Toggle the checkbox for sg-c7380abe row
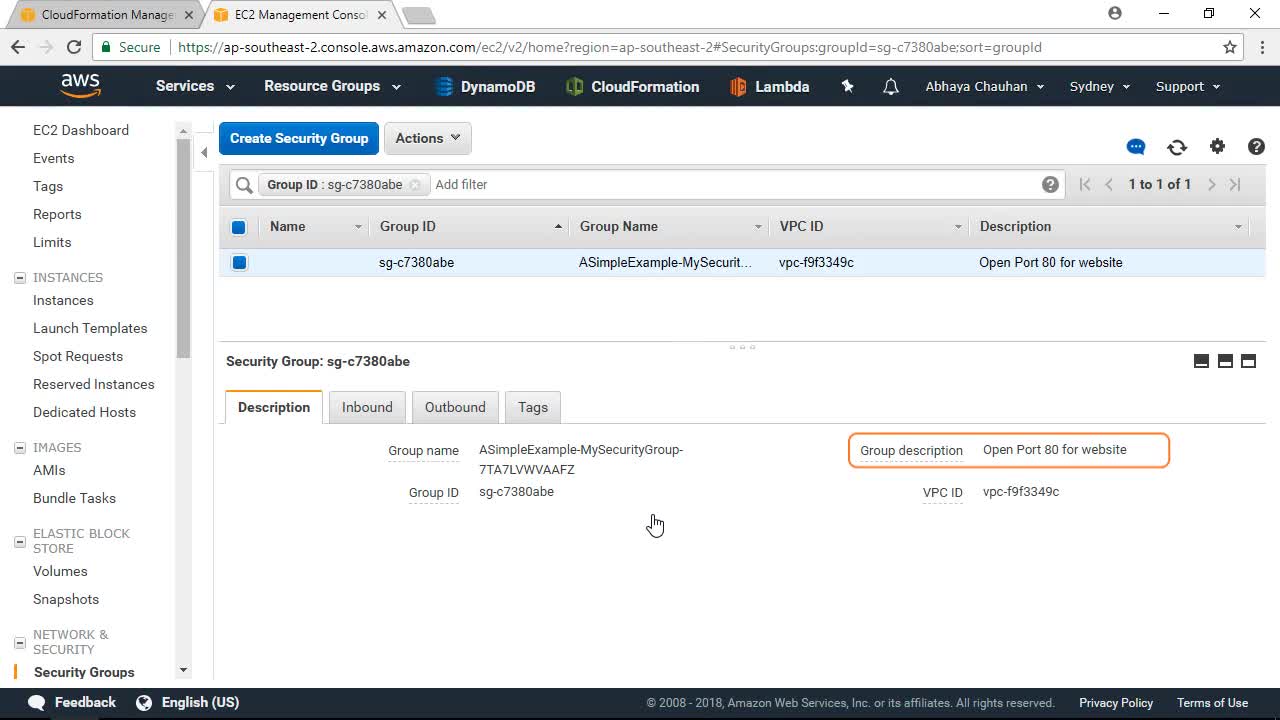The height and width of the screenshot is (720, 1280). (239, 263)
